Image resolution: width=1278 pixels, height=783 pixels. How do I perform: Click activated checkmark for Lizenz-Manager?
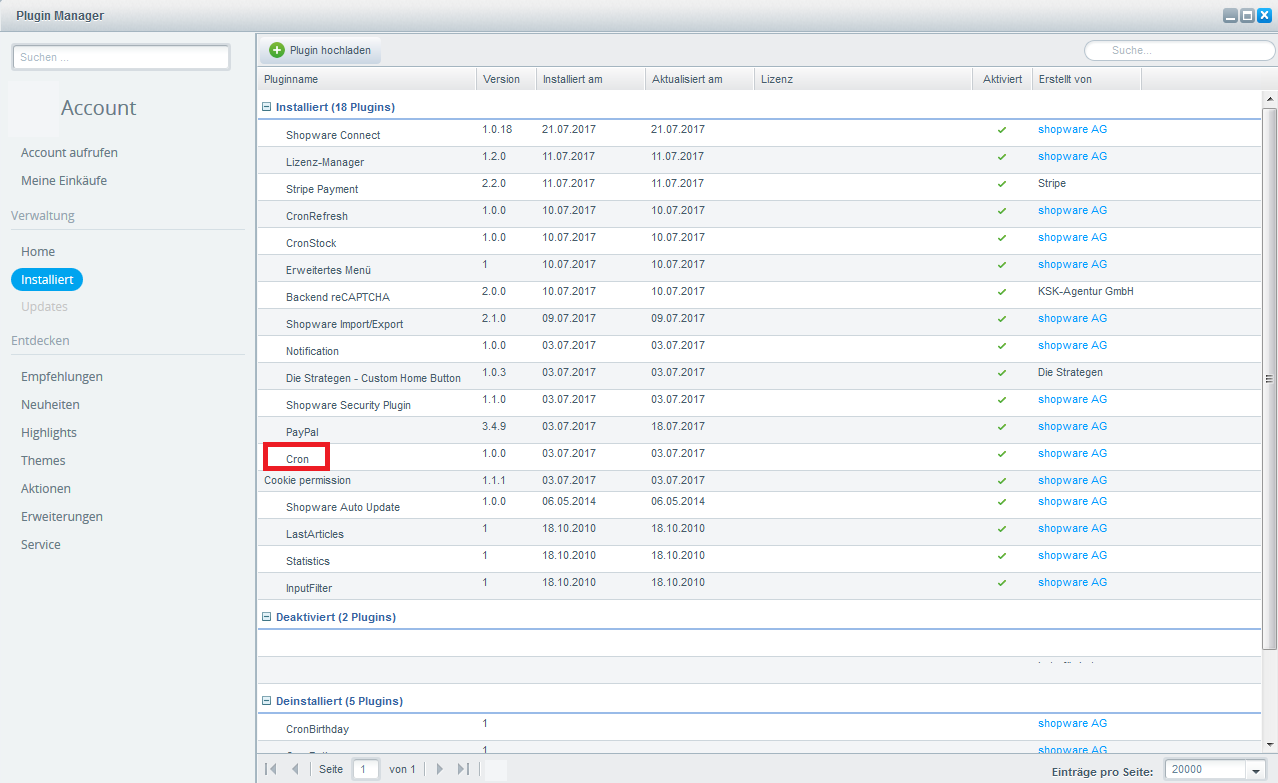pyautogui.click(x=1002, y=157)
